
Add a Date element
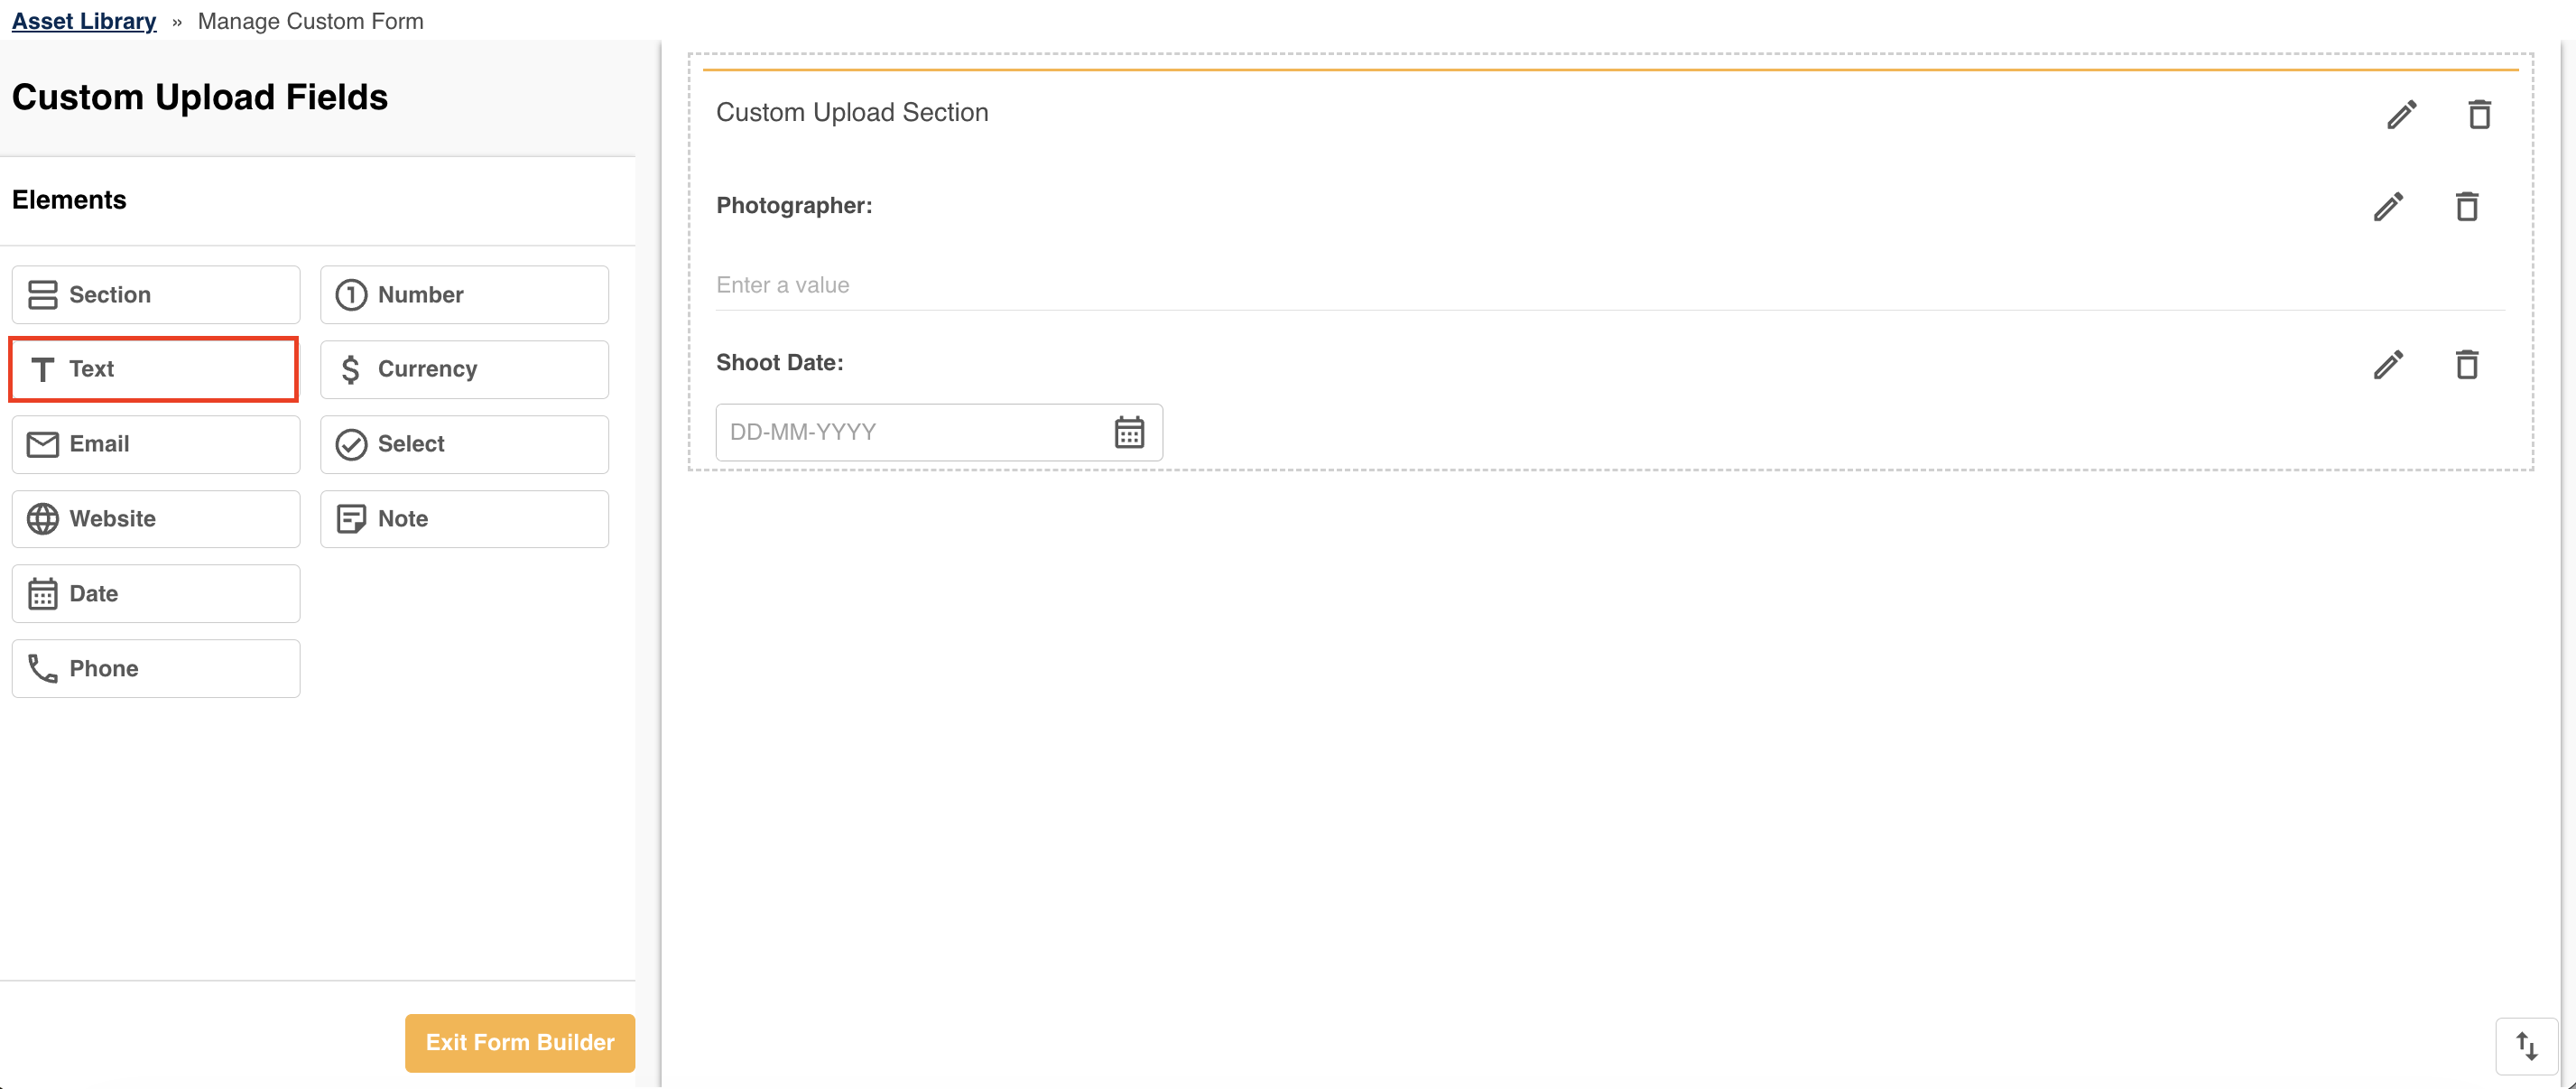point(156,594)
